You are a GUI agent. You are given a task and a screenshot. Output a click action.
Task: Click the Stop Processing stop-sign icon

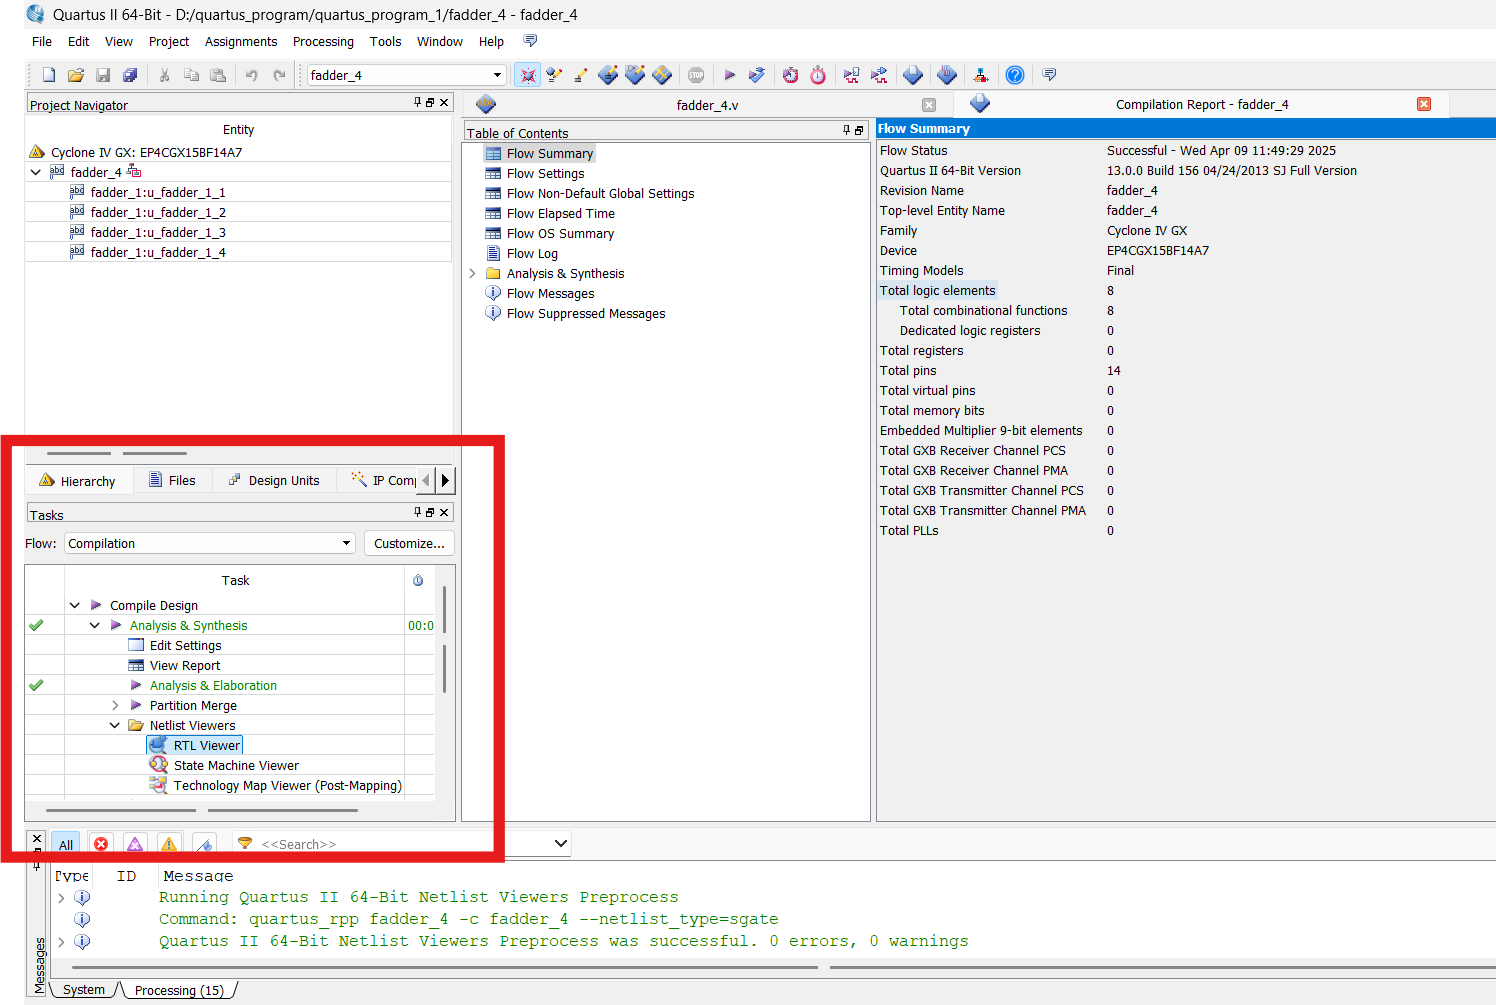tap(696, 75)
